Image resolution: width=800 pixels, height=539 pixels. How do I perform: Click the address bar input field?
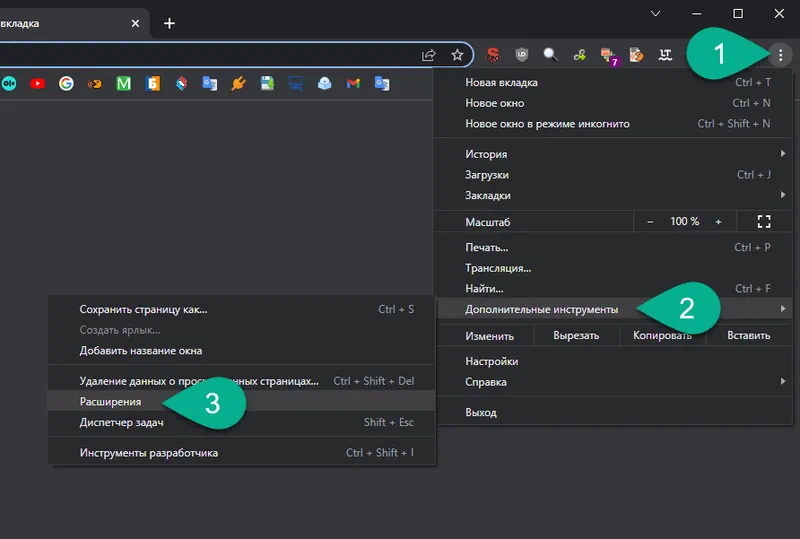200,55
